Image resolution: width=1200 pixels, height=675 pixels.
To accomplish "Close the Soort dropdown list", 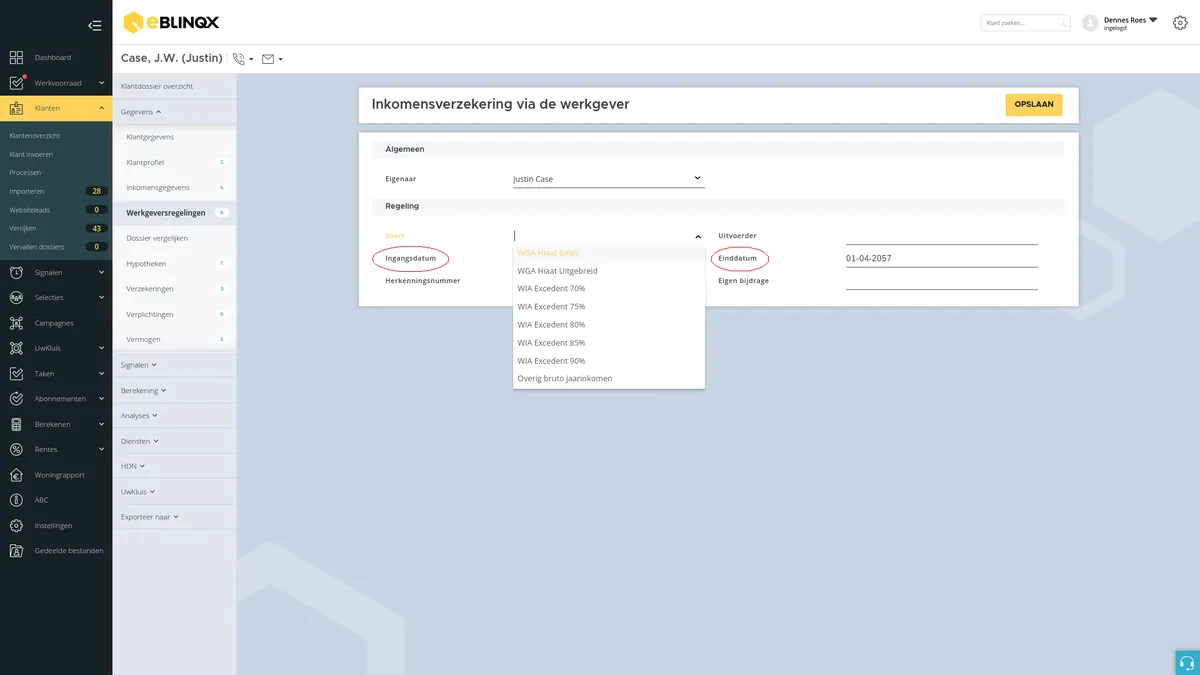I will (697, 237).
